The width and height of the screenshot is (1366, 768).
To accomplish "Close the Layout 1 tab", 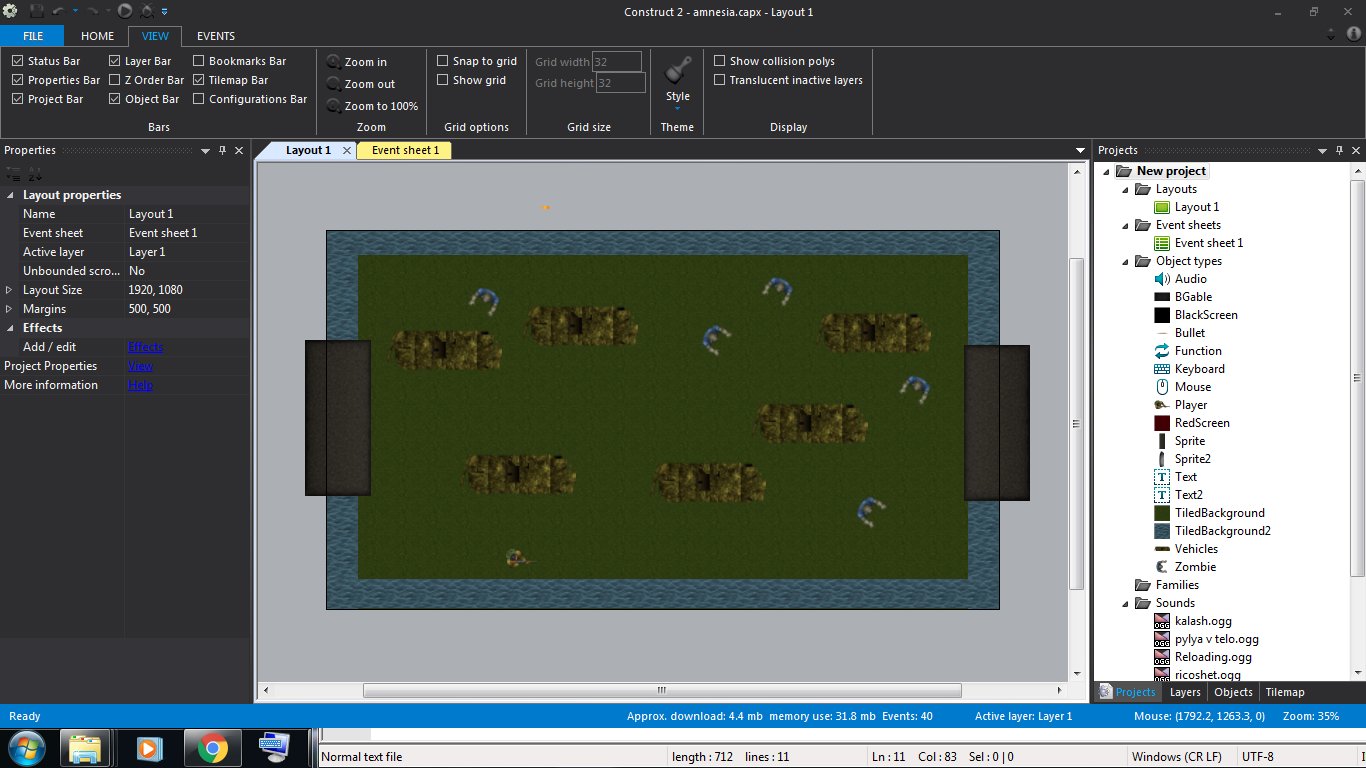I will (346, 150).
